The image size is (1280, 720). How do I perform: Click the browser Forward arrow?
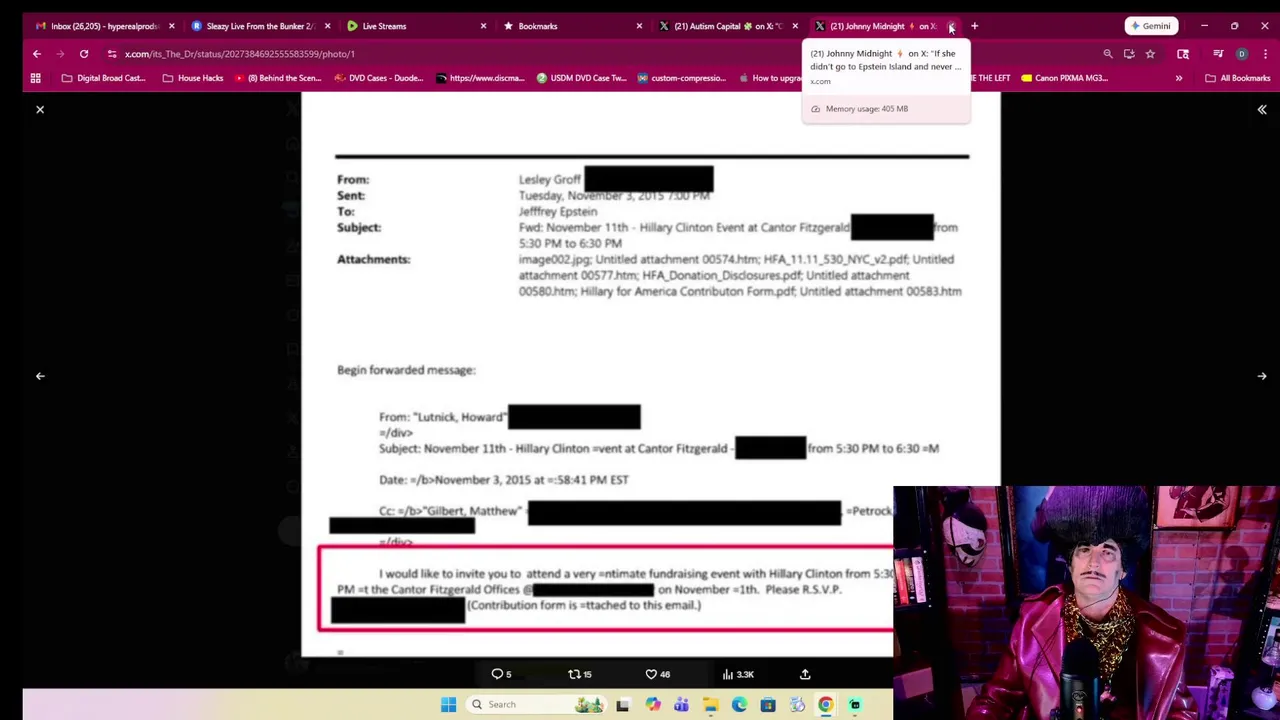point(60,54)
